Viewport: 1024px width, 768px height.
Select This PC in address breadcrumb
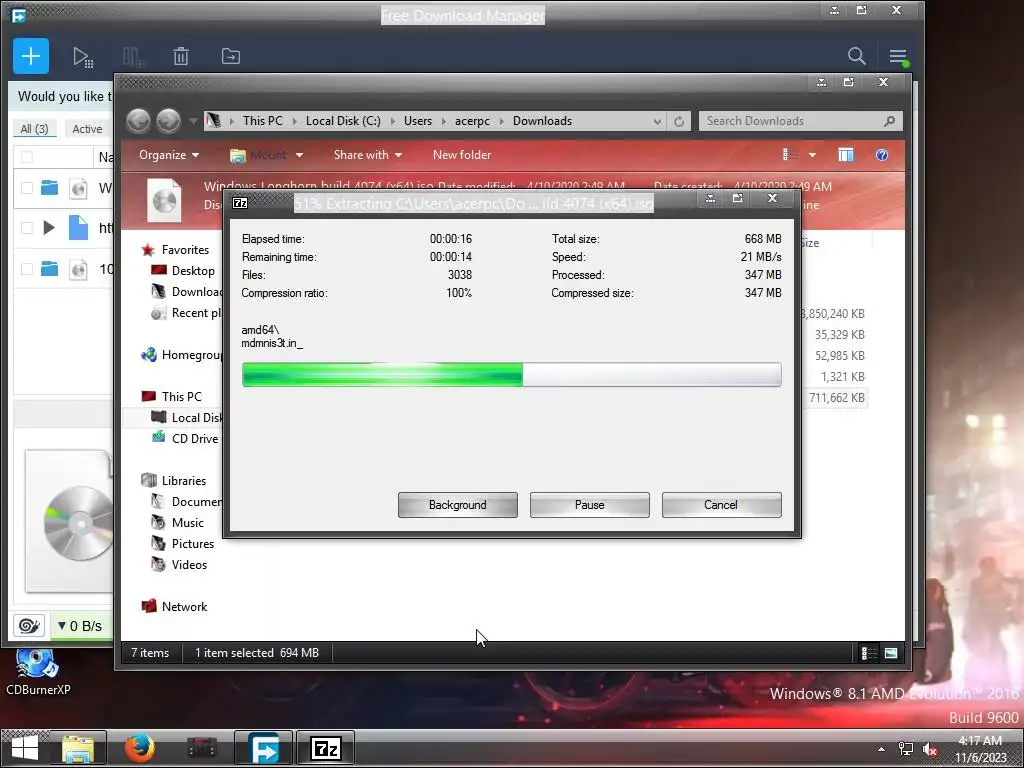pos(263,121)
